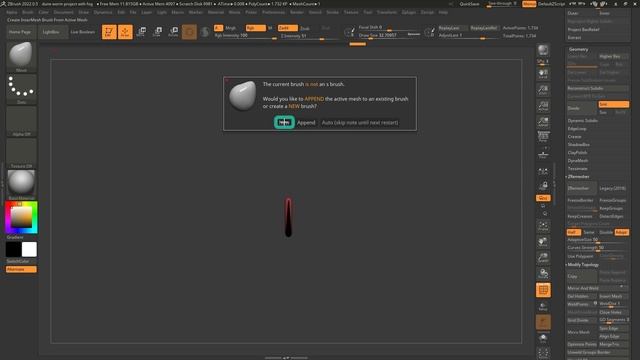Select the black main color swatch
The width and height of the screenshot is (640, 360).
13,249
